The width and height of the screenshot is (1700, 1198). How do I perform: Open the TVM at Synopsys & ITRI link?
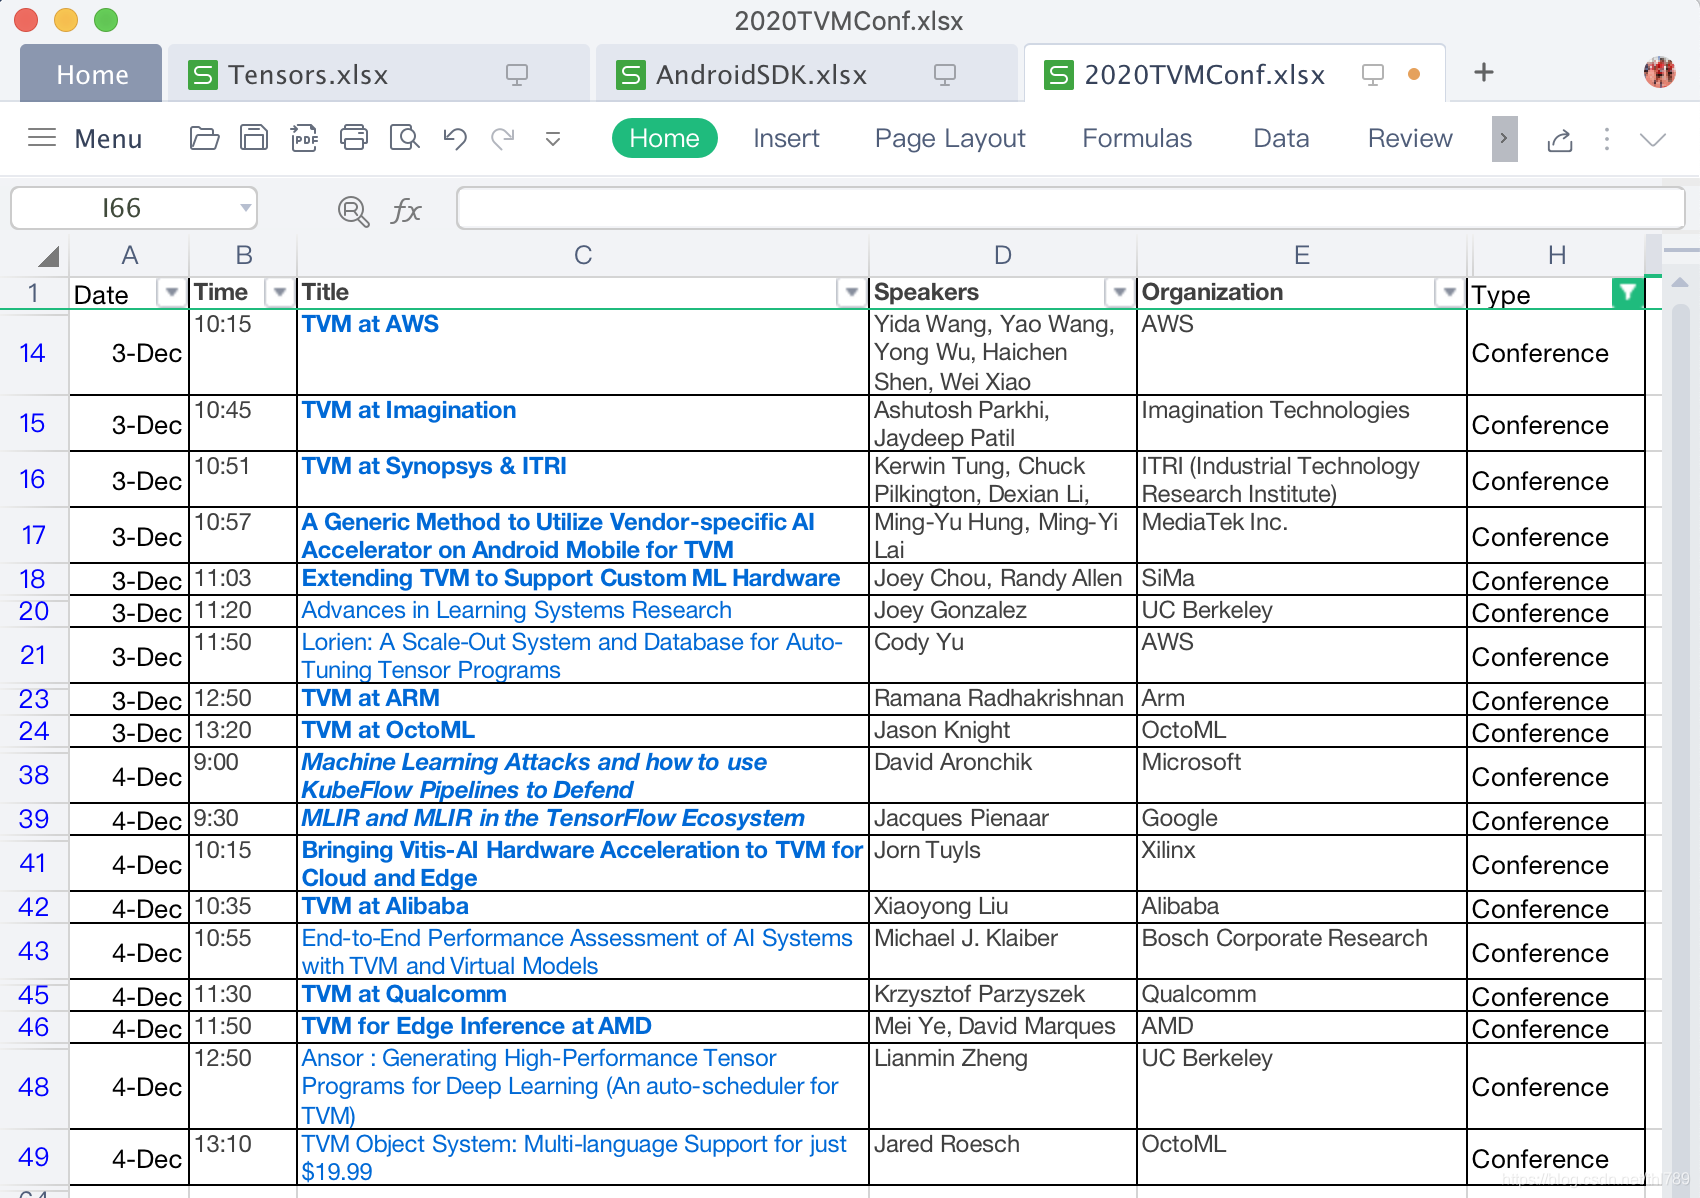(434, 466)
